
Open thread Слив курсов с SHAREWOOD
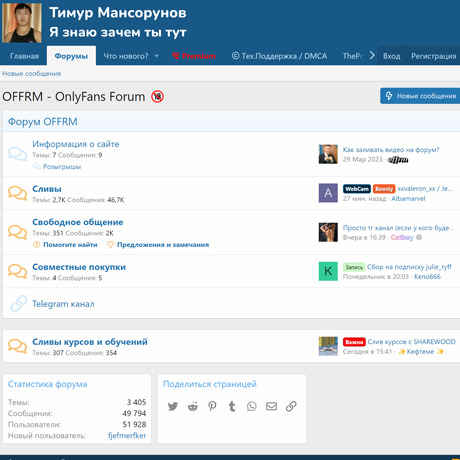(x=411, y=342)
